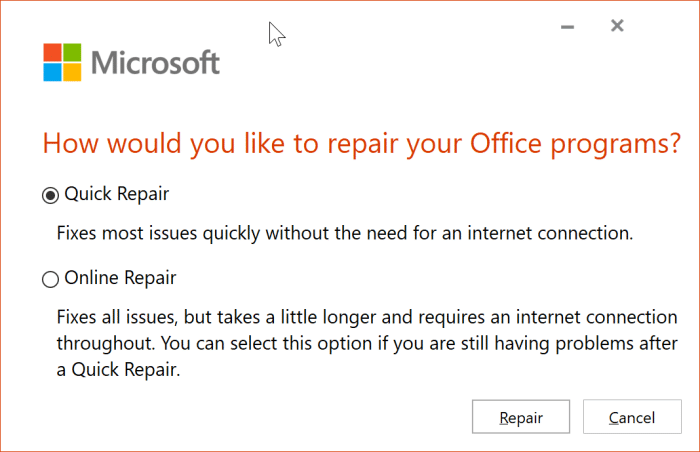Select the Quick Repair radio button
The width and height of the screenshot is (700, 452).
[x=51, y=196]
